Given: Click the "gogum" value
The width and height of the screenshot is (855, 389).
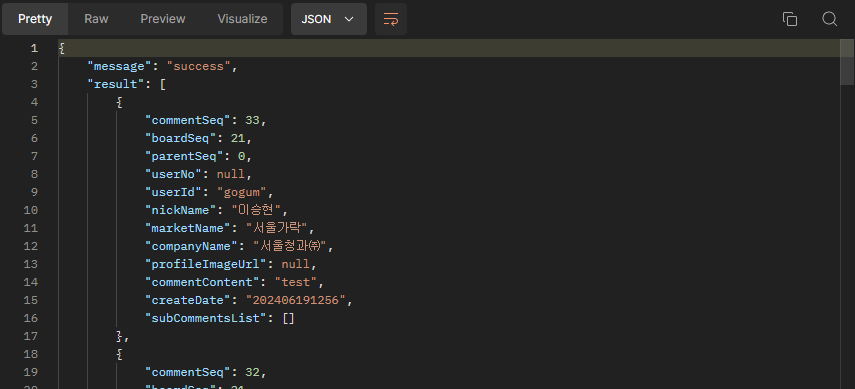Looking at the screenshot, I should pos(242,192).
